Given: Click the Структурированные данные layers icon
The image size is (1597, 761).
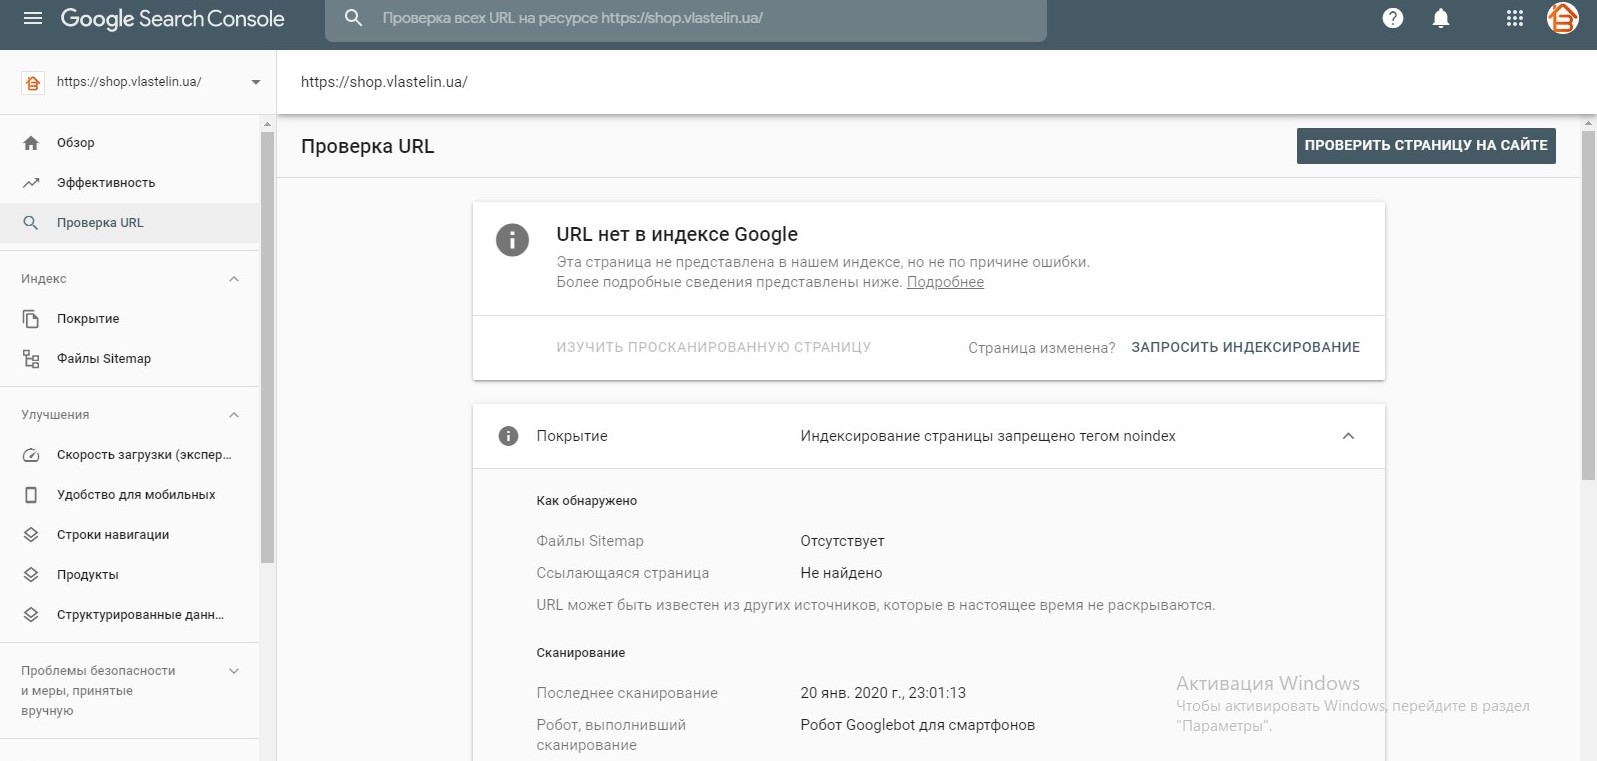Looking at the screenshot, I should [31, 615].
